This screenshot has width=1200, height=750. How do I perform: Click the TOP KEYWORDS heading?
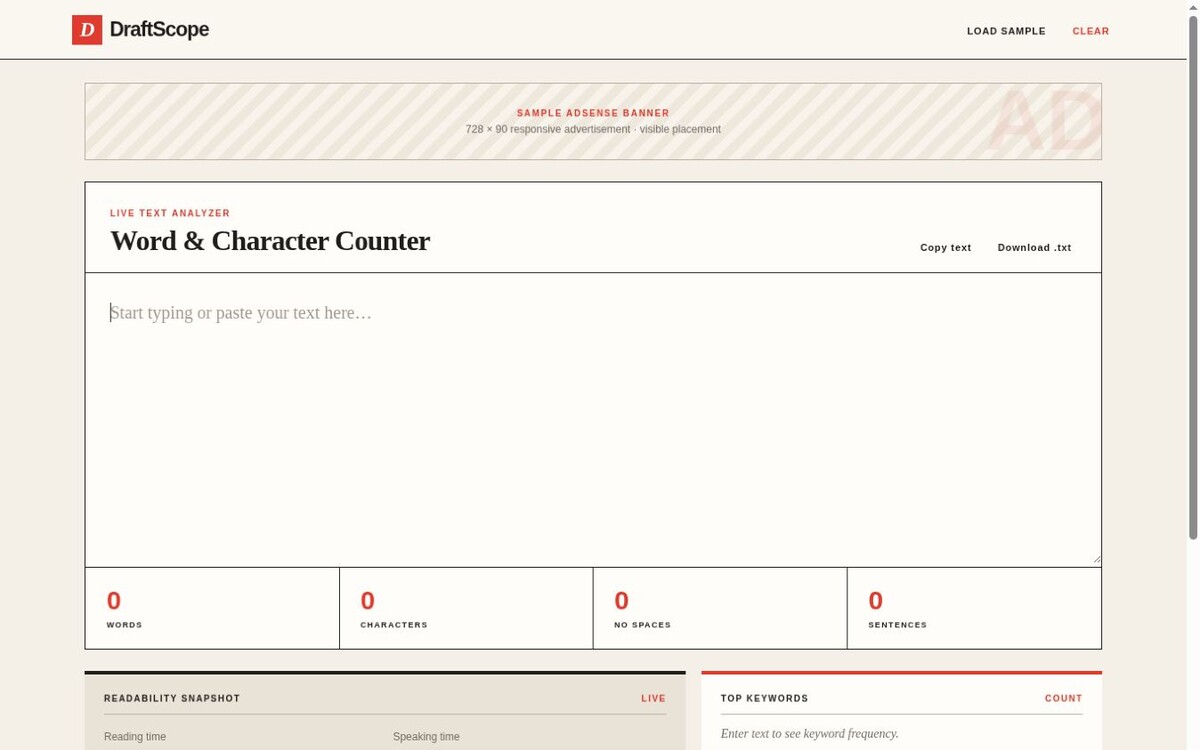[x=765, y=699]
